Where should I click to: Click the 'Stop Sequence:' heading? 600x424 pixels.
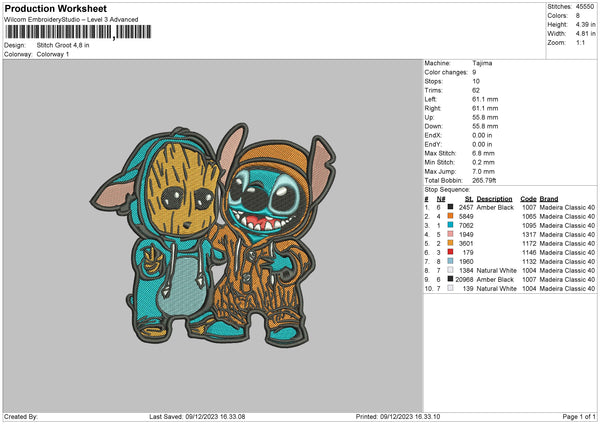447,190
